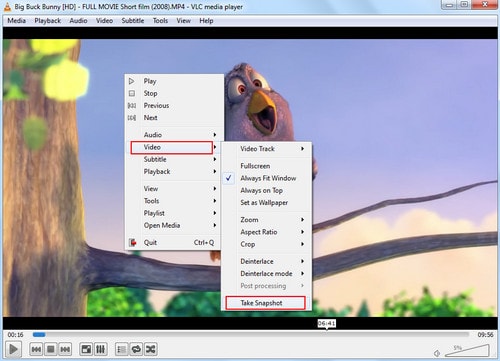Expand the Video submenu in context menu
The image size is (500, 361).
tap(174, 147)
